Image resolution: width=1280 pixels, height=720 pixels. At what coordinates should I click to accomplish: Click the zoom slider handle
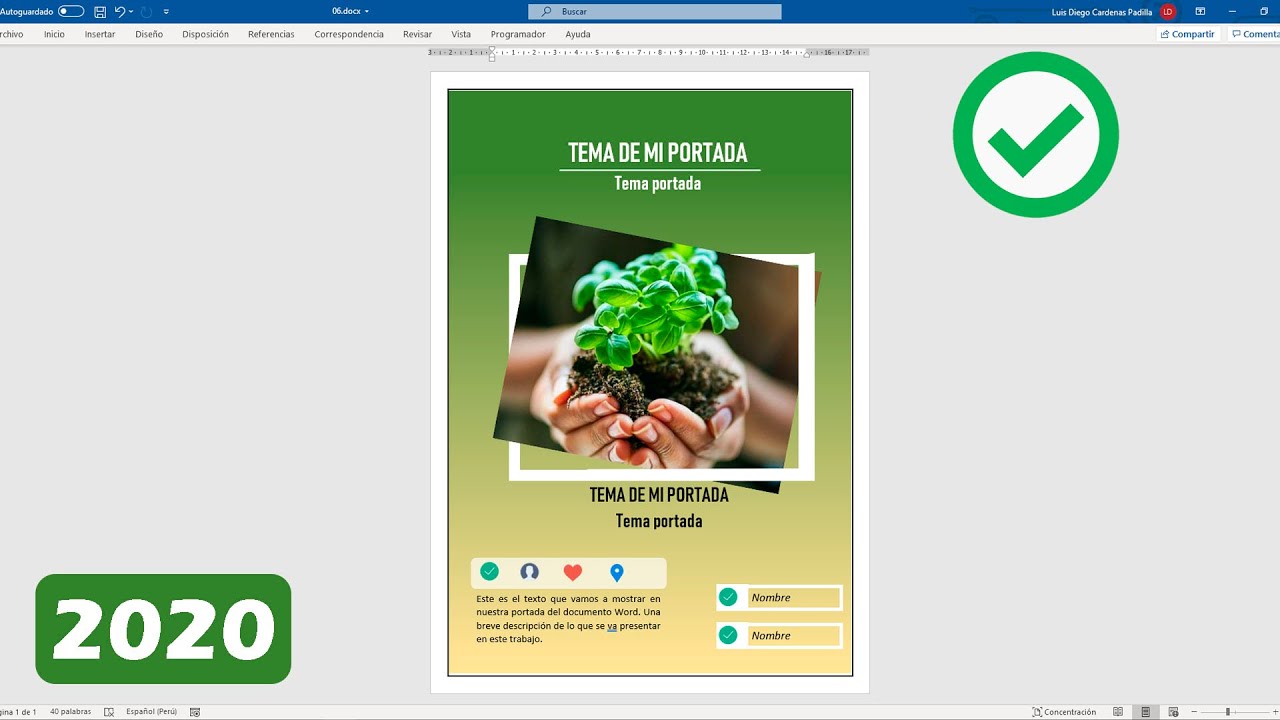coord(1228,712)
